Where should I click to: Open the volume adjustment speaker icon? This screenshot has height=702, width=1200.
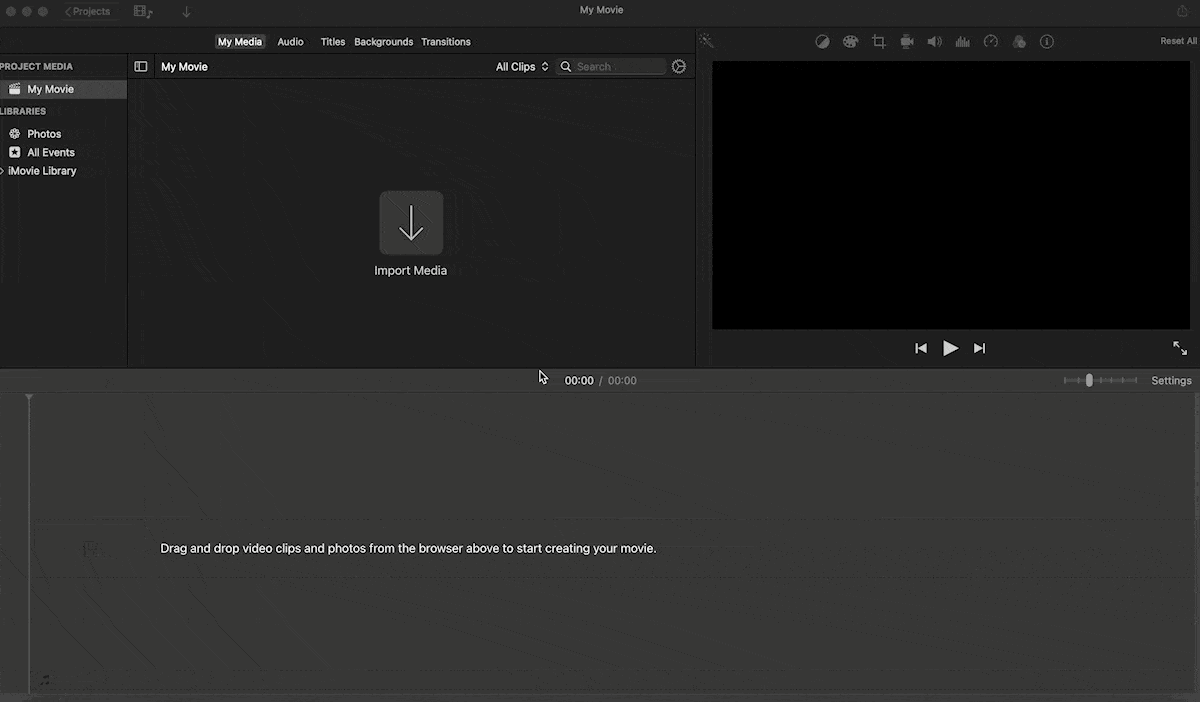(x=934, y=42)
